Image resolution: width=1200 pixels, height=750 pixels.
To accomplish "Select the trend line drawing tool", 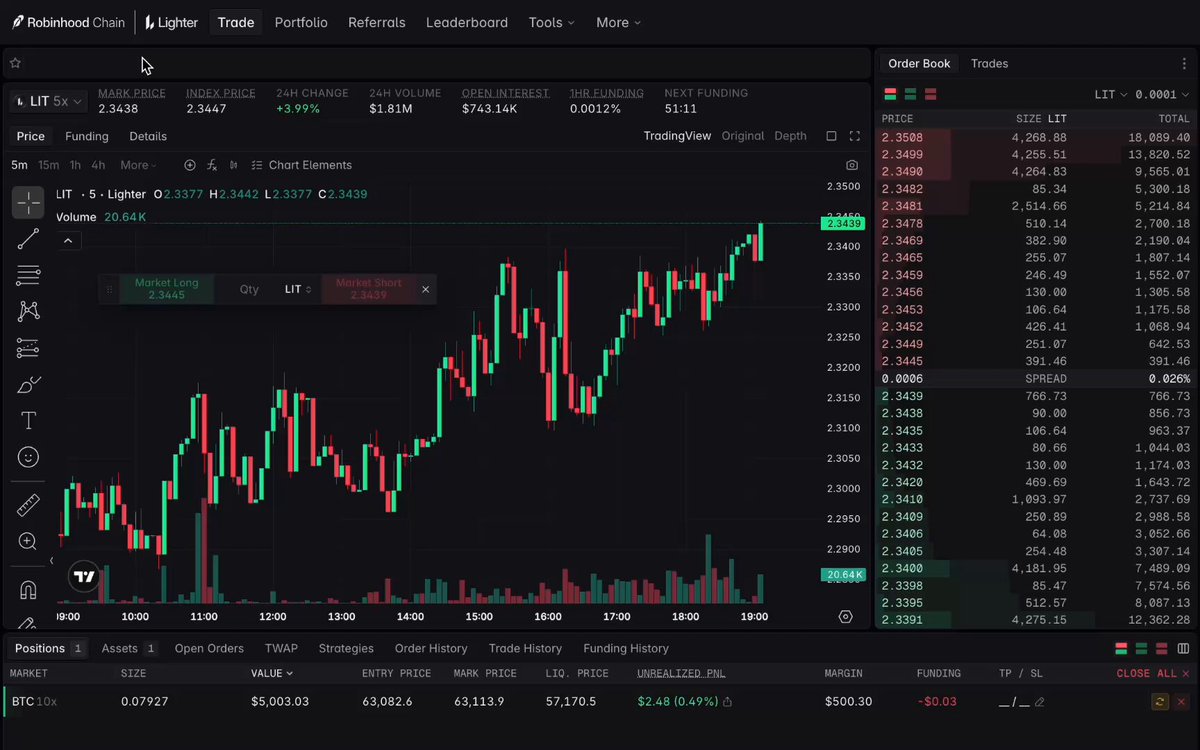I will point(28,239).
